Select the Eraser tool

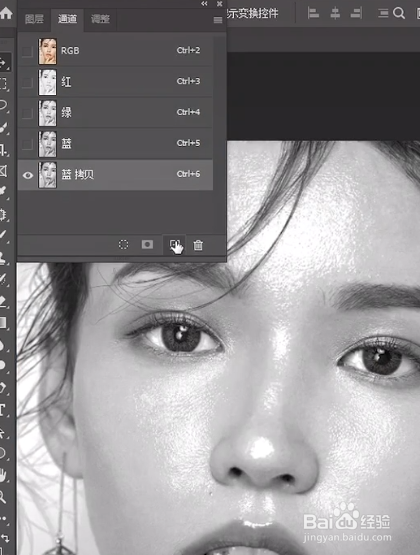pos(3,301)
